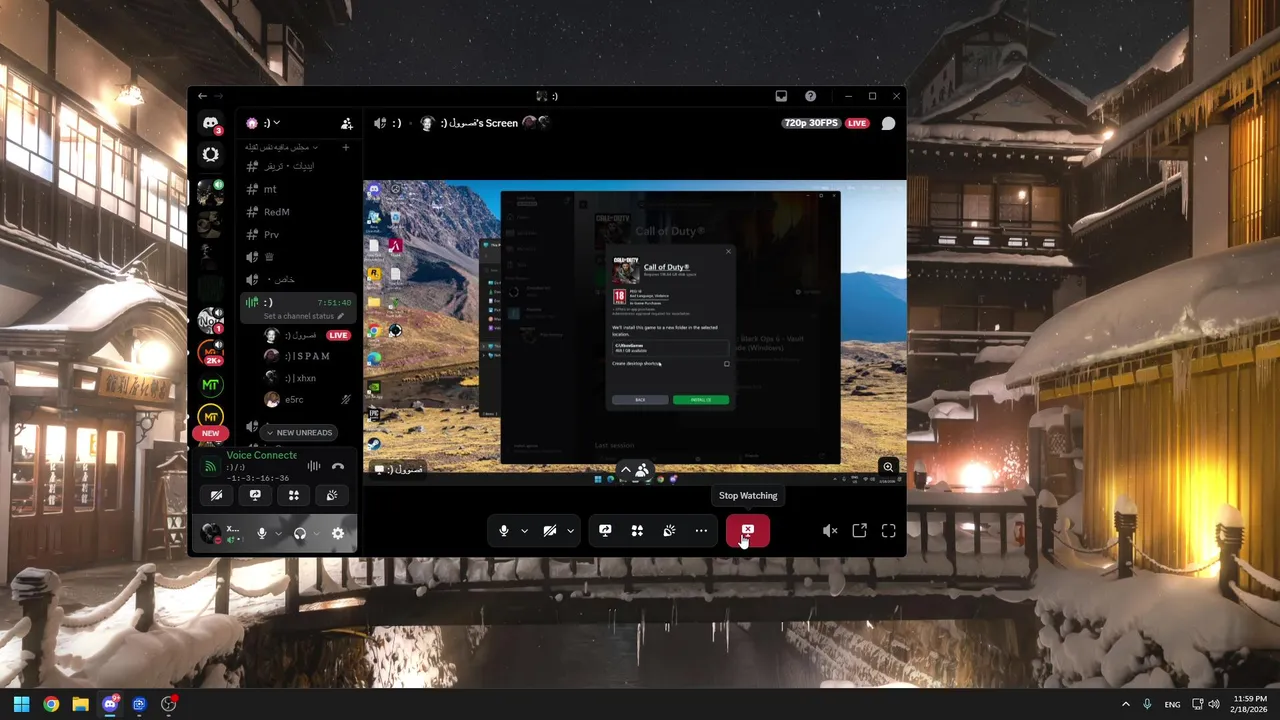Enter fullscreen stream view
The image size is (1280, 720).
point(888,531)
